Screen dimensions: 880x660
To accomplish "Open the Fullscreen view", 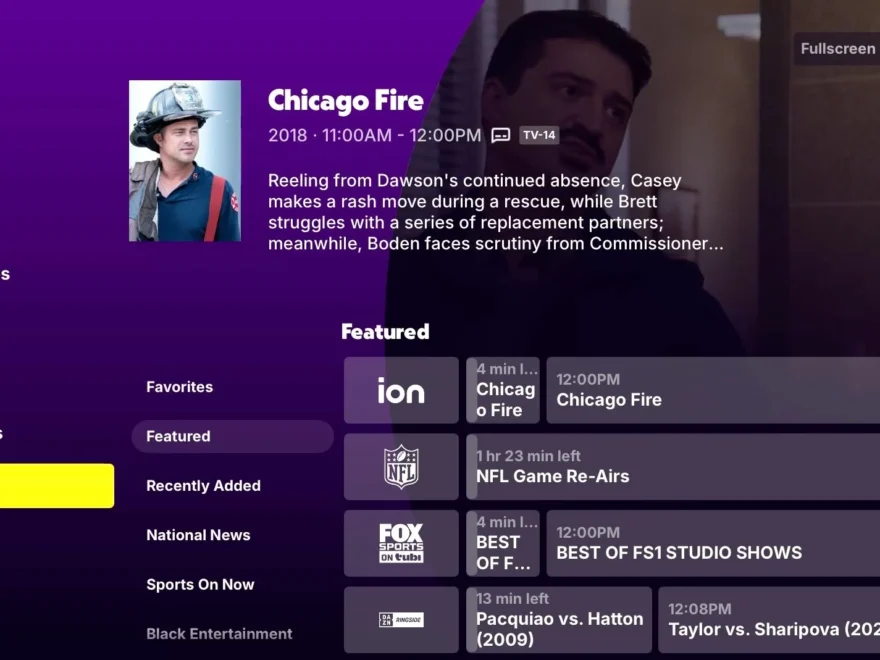I will pyautogui.click(x=837, y=49).
